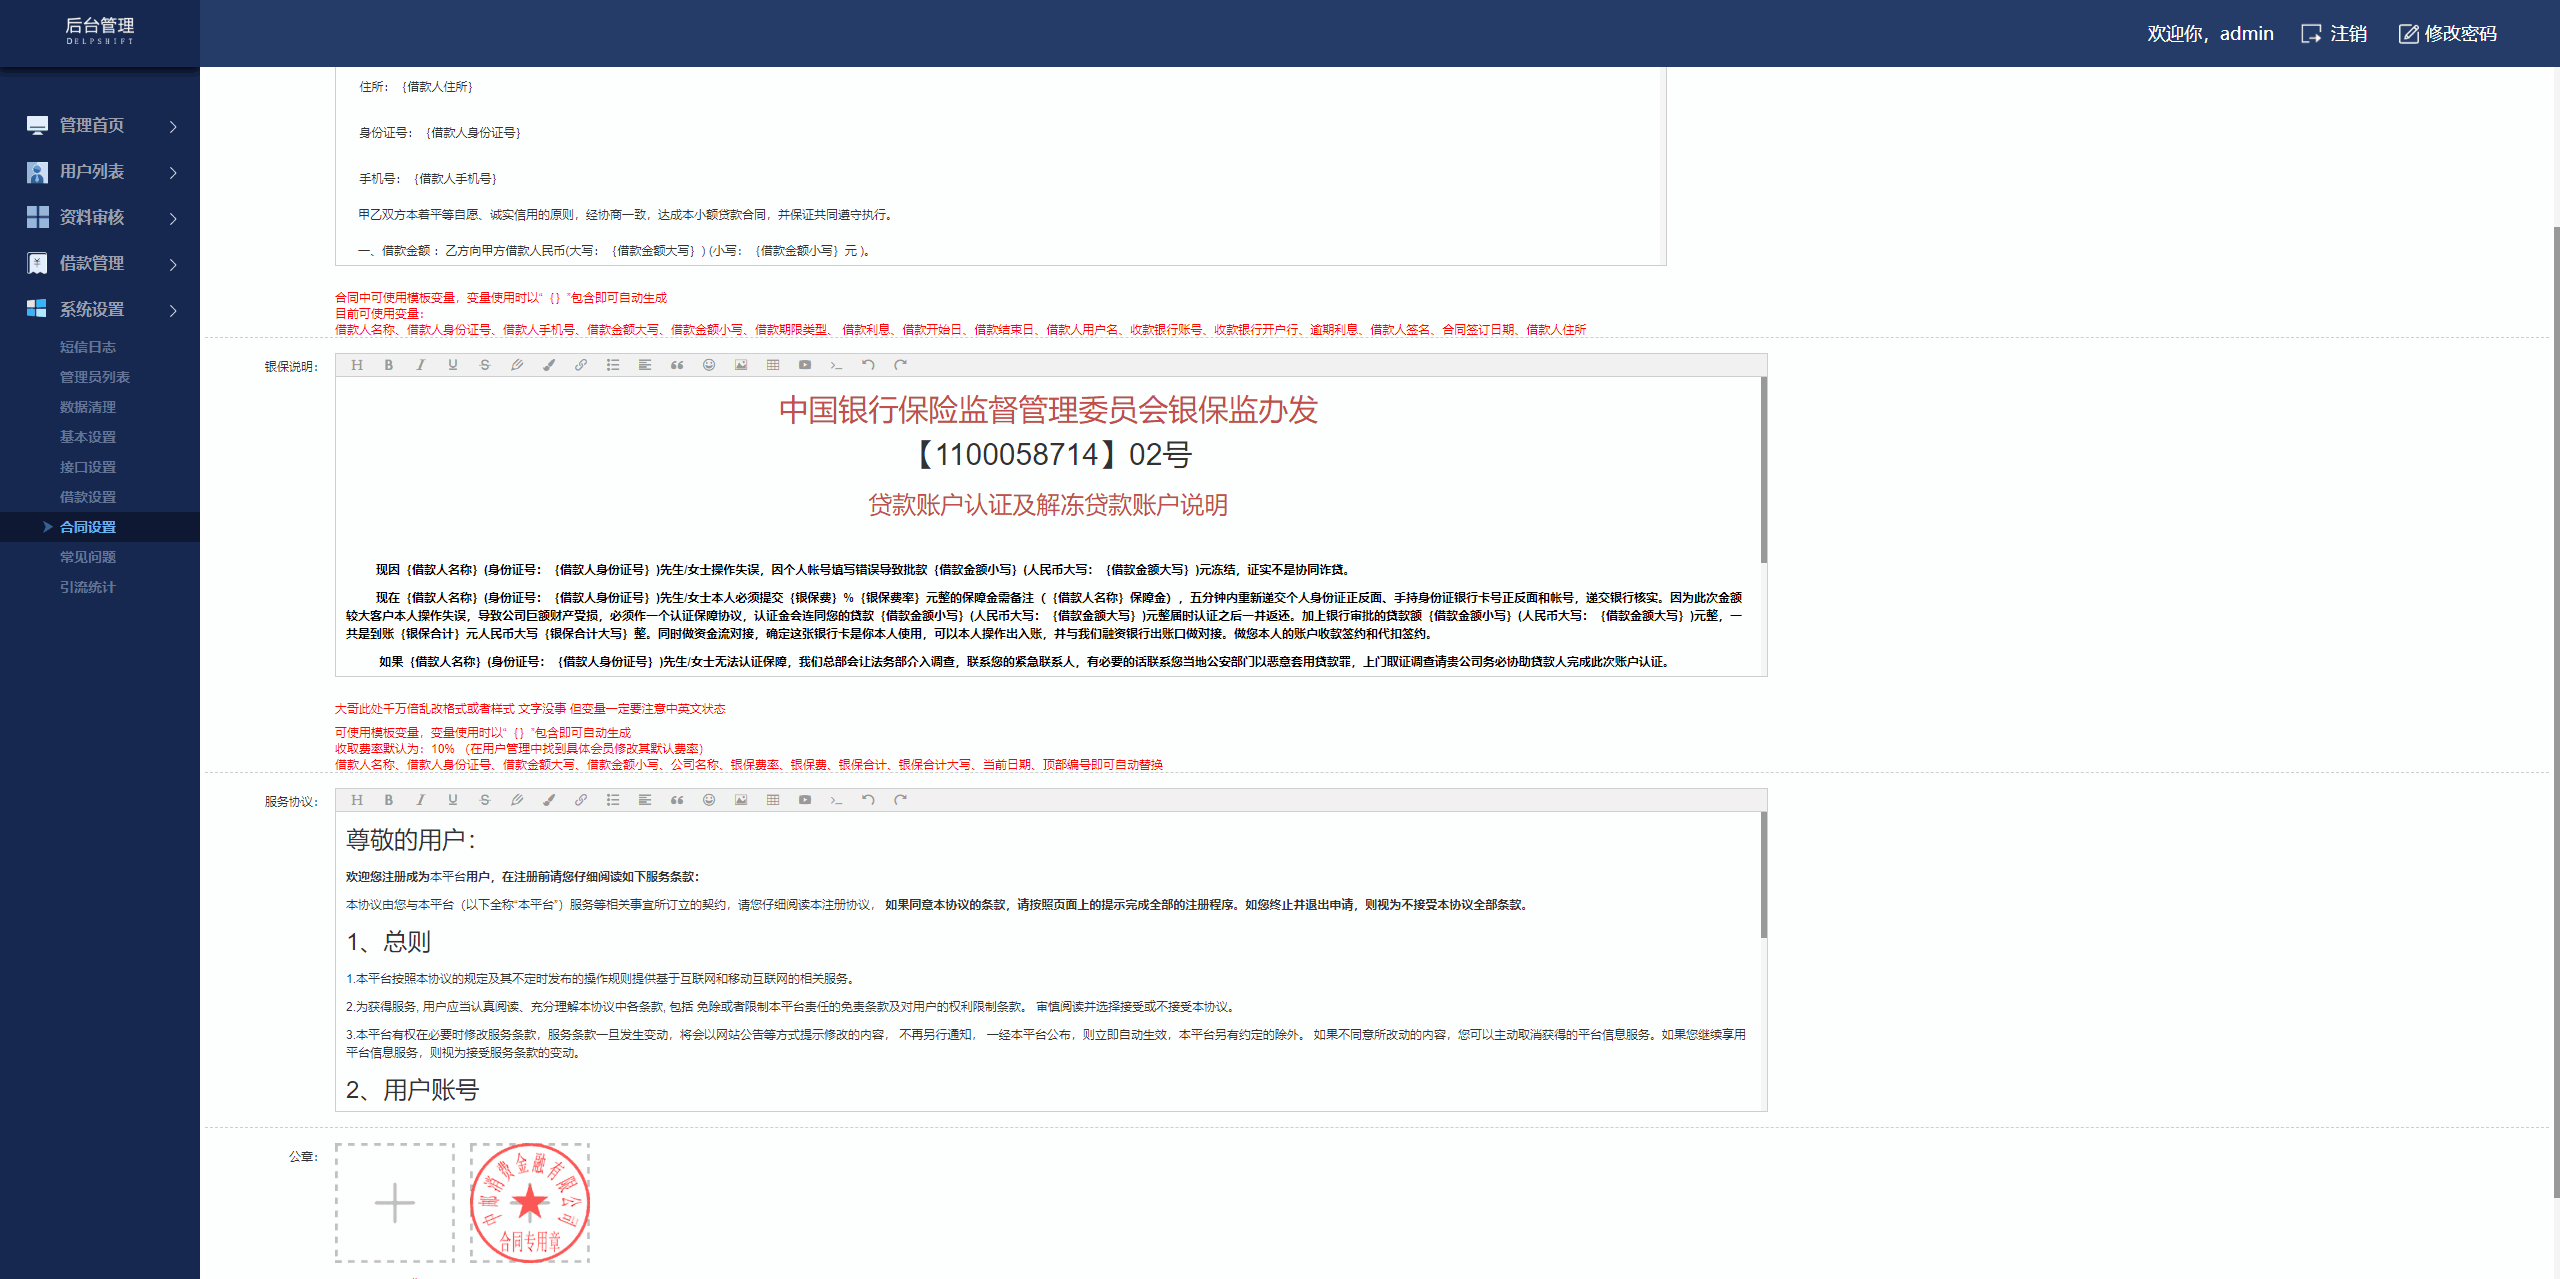
Task: Insert a block quote in 服务协议
Action: click(677, 800)
